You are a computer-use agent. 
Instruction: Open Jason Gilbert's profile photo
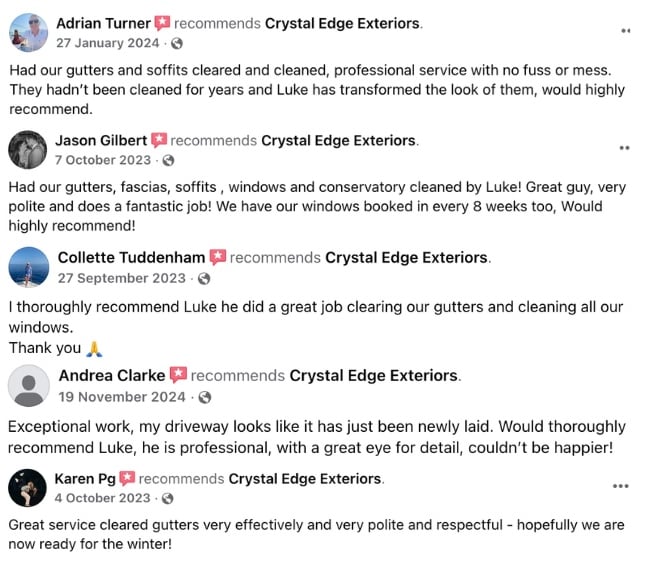tap(28, 150)
